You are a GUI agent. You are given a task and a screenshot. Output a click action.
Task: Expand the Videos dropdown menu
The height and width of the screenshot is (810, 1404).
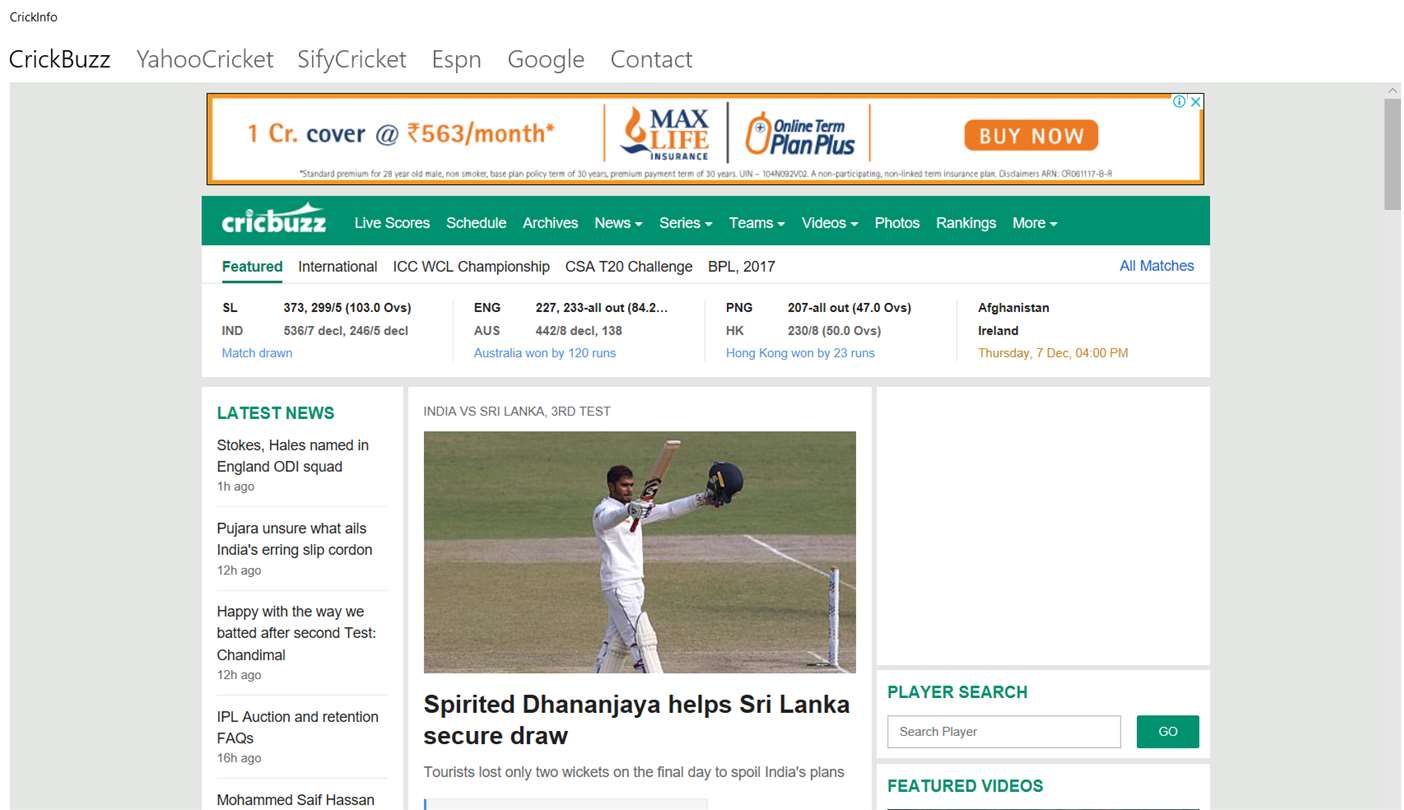(830, 223)
